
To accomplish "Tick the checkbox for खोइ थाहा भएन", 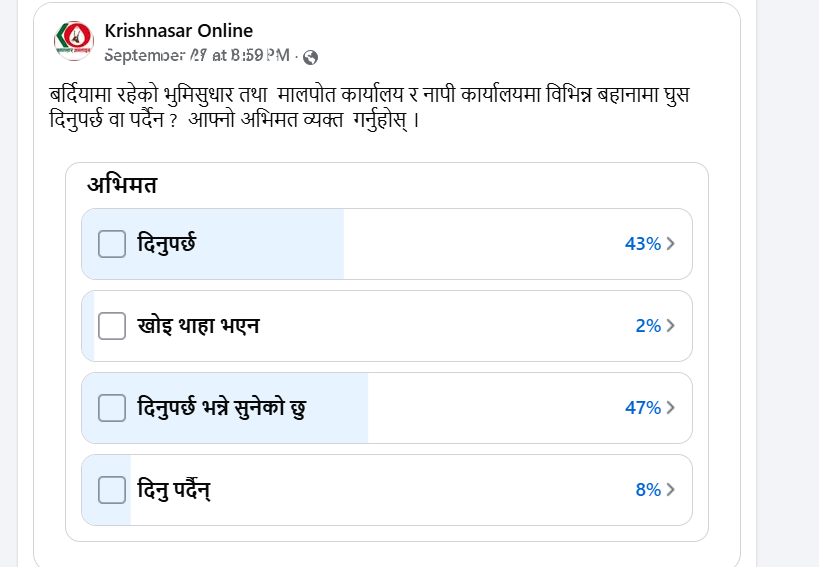I will 112,326.
